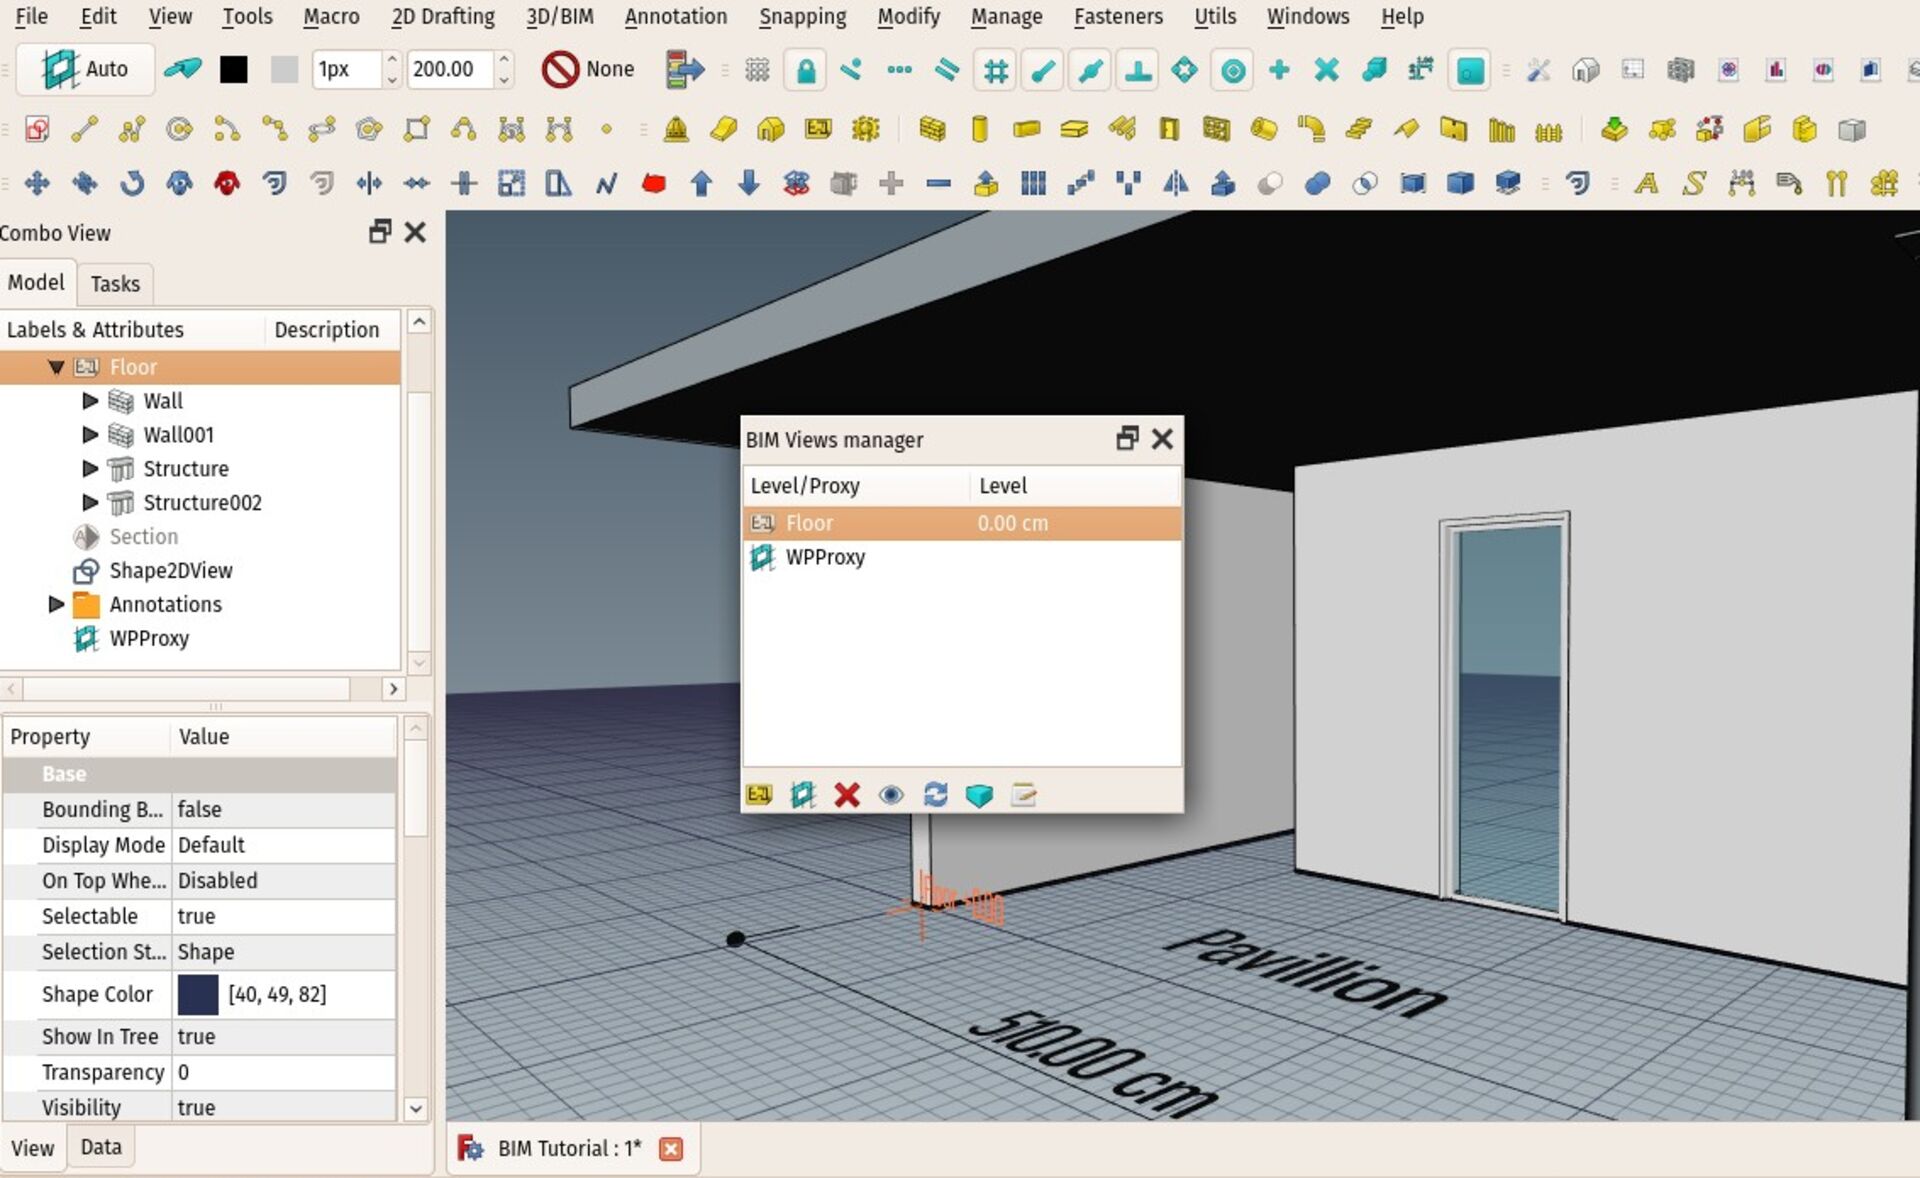Screen dimensions: 1920x1178
Task: Expand the Structure tree node
Action: [90, 469]
